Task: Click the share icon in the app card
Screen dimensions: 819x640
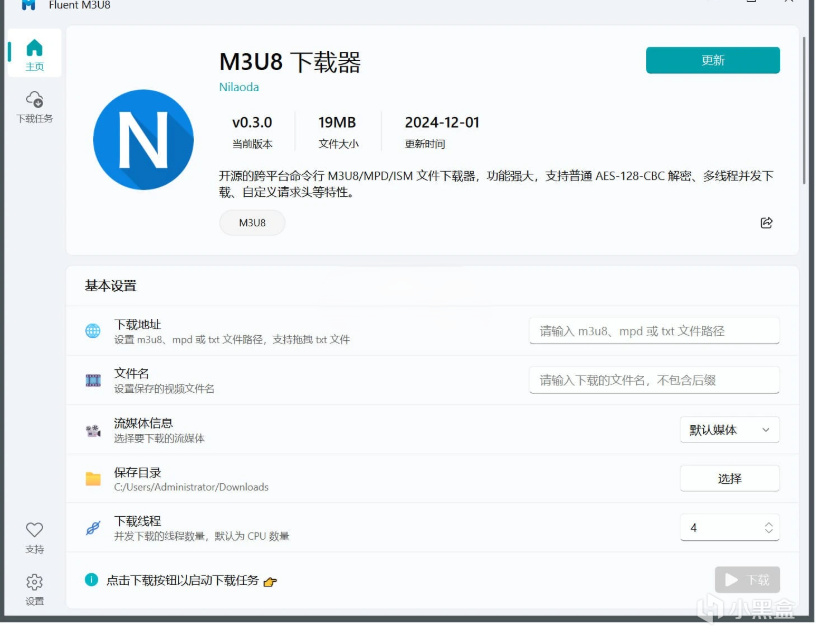Action: pos(766,223)
